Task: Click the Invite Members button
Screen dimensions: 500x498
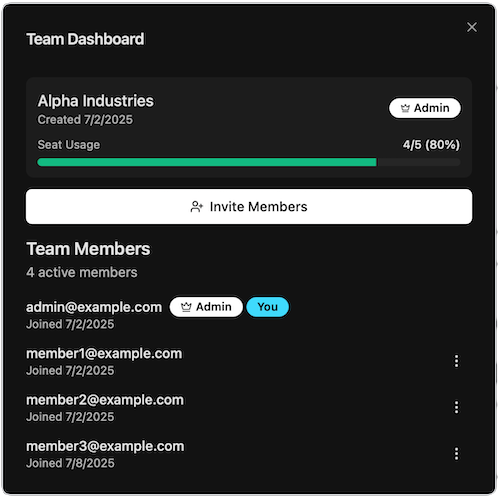Action: tap(249, 207)
